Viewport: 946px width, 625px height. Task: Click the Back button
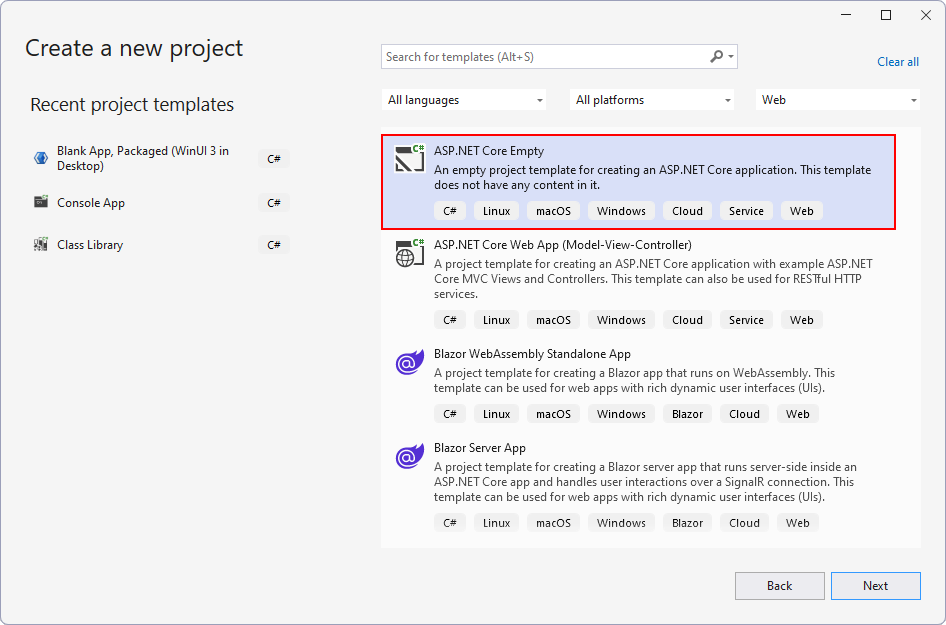(x=779, y=586)
